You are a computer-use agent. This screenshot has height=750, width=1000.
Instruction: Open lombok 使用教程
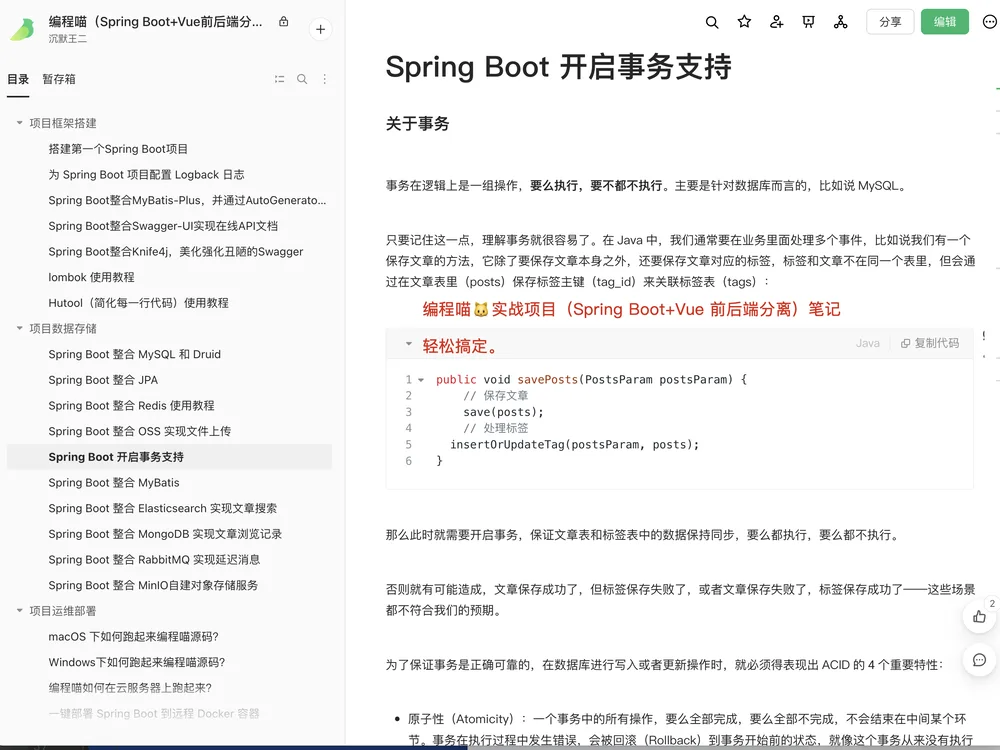91,277
